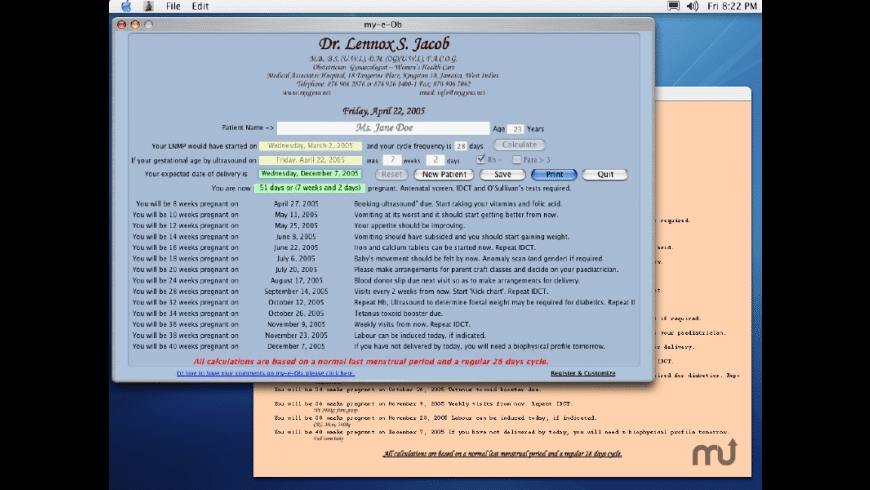Click the date August 17, 2005

(296, 281)
